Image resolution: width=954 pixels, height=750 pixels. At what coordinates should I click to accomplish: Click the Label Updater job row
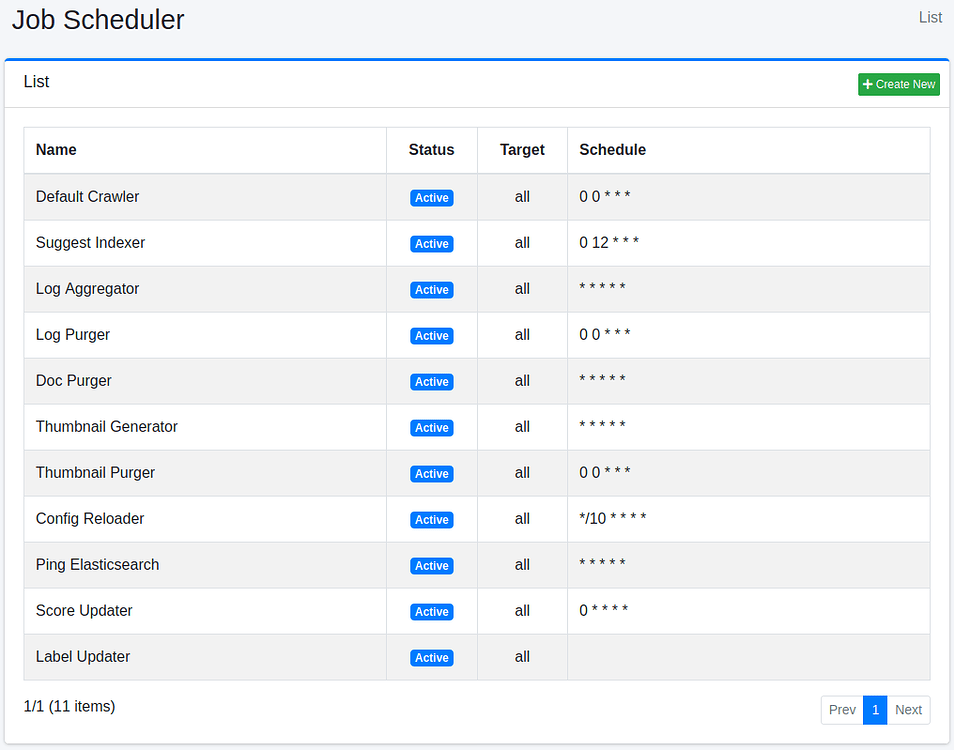point(83,657)
